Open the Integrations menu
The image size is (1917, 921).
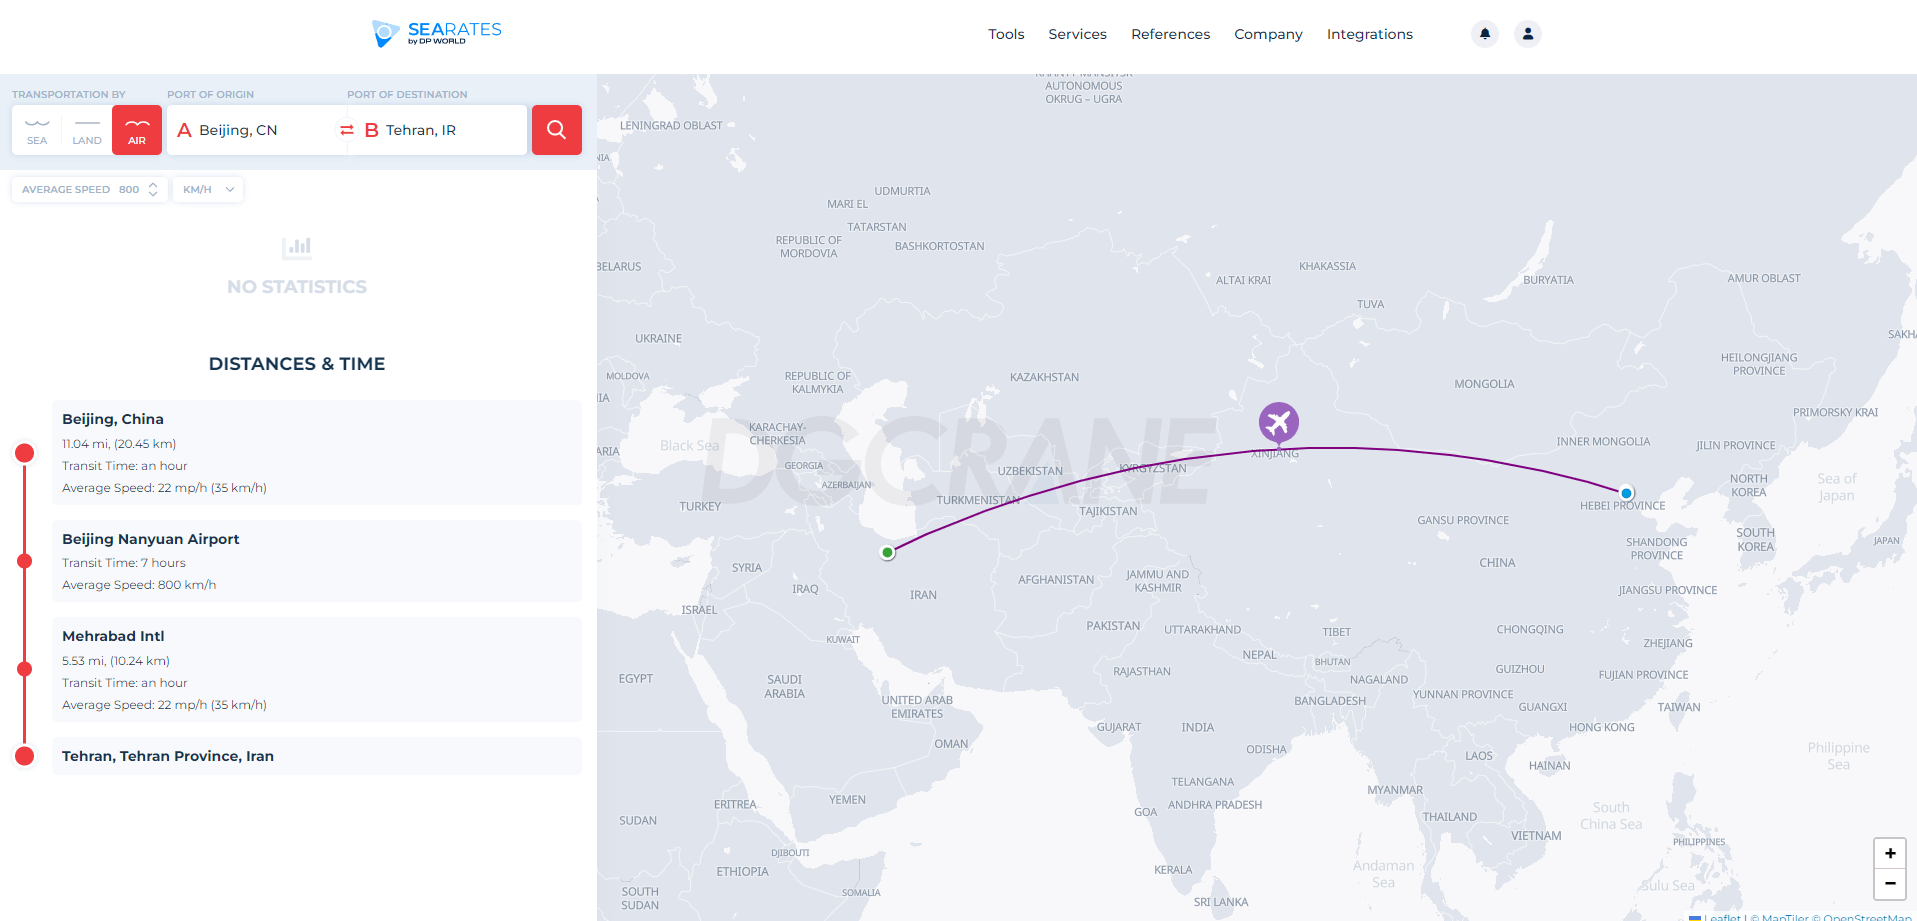tap(1369, 34)
